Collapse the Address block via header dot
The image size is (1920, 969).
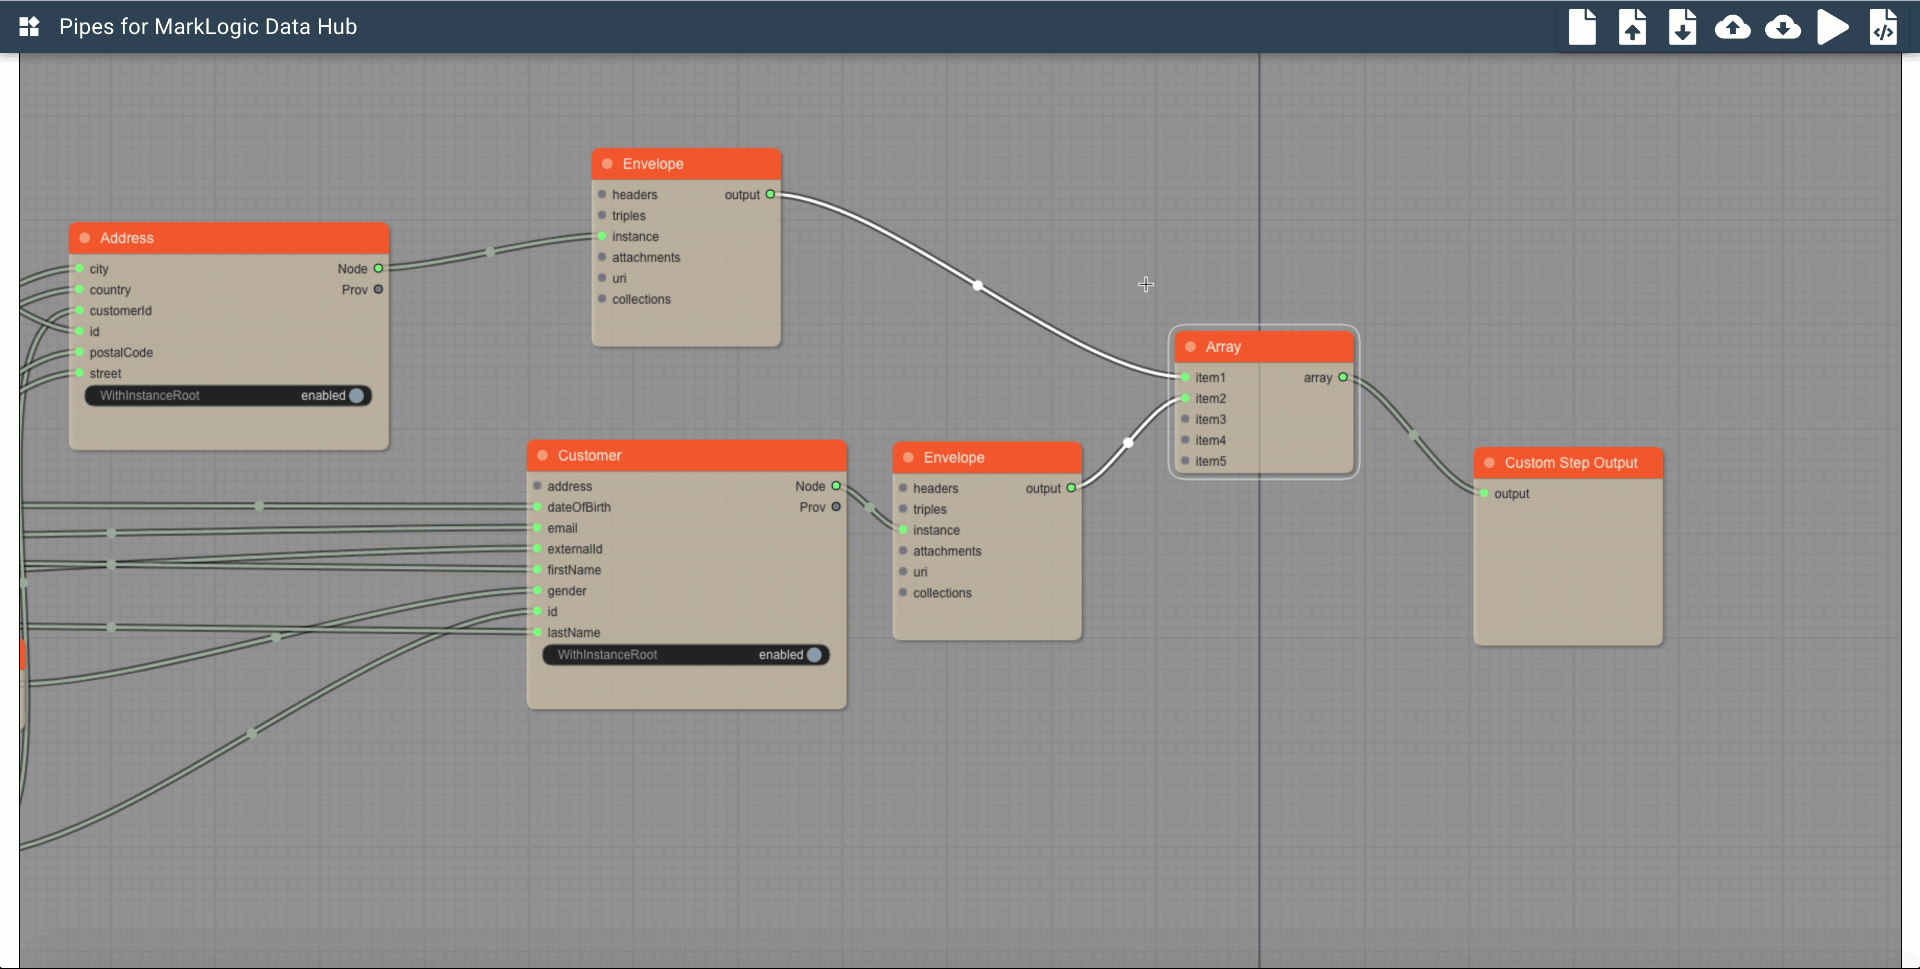85,238
